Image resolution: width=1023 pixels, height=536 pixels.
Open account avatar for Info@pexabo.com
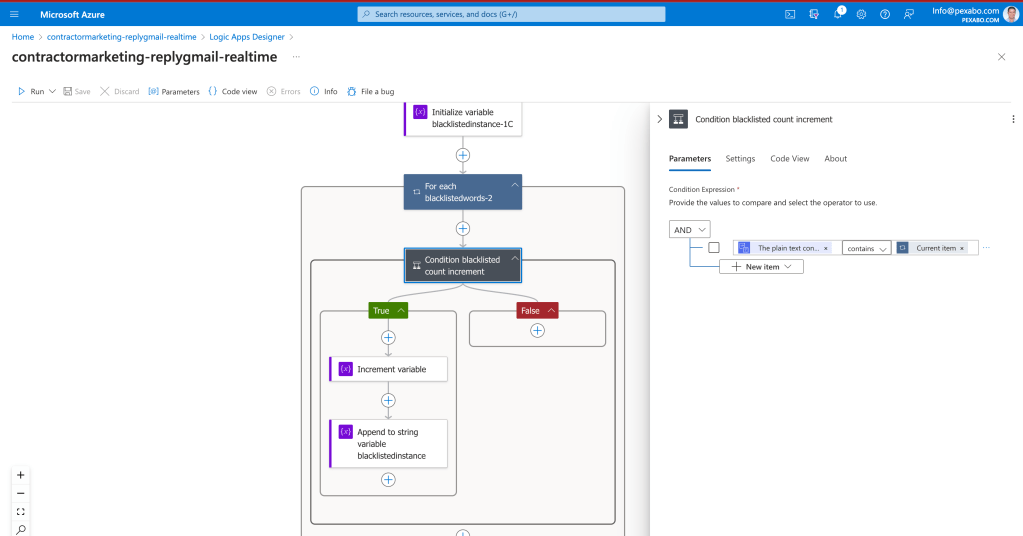(x=1010, y=14)
